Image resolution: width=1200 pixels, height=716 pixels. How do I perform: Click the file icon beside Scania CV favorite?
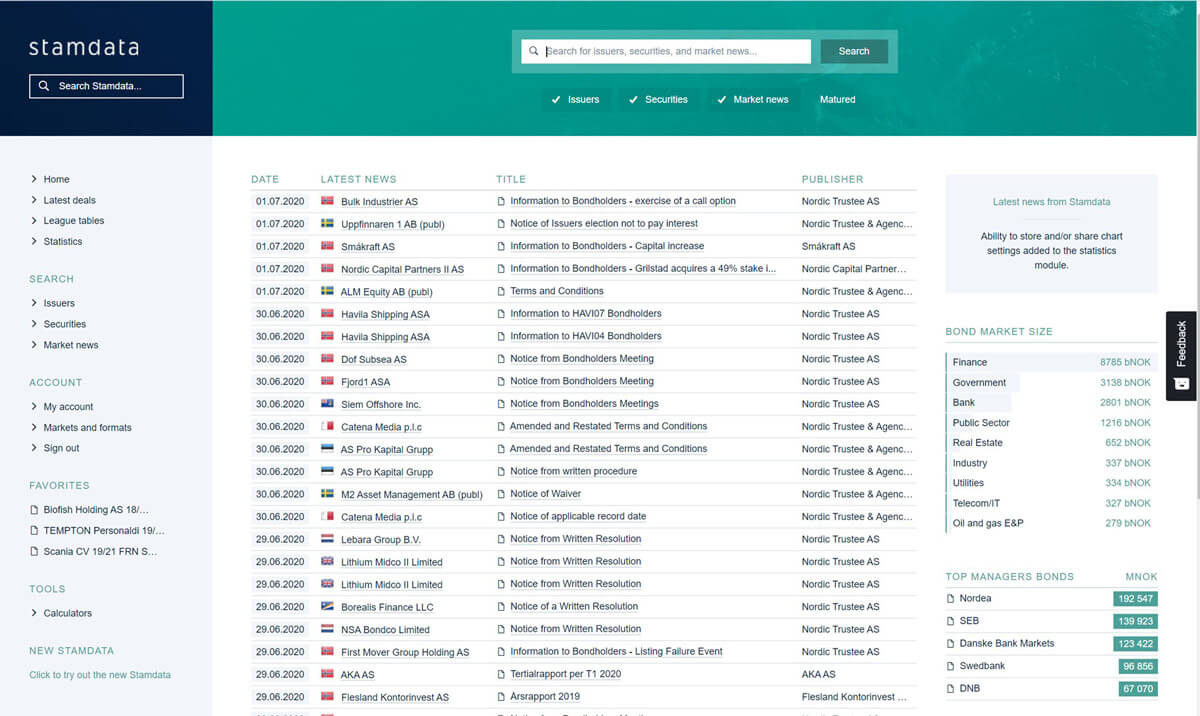34,551
